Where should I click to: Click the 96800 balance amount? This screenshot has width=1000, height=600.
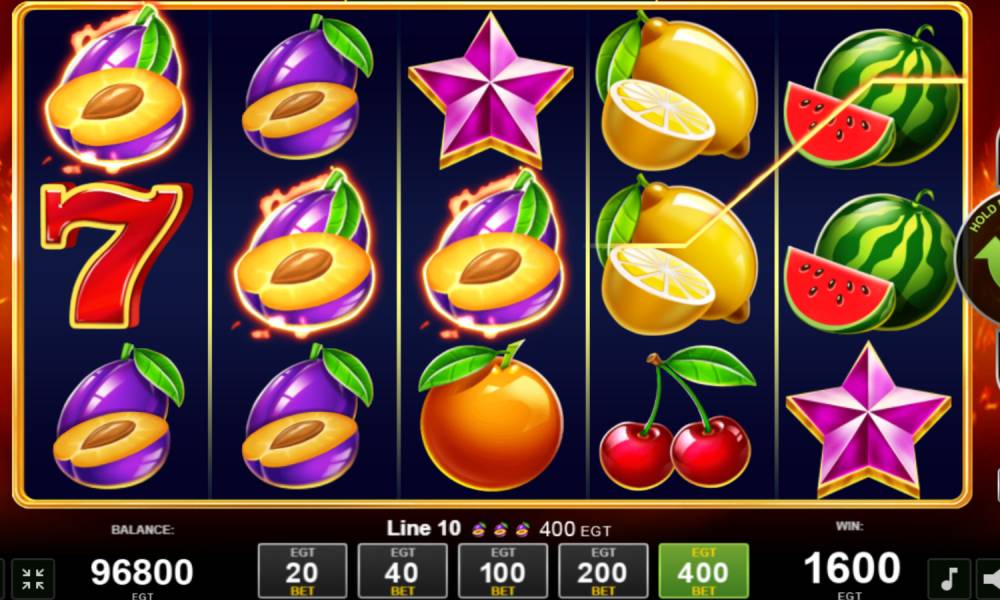(142, 571)
